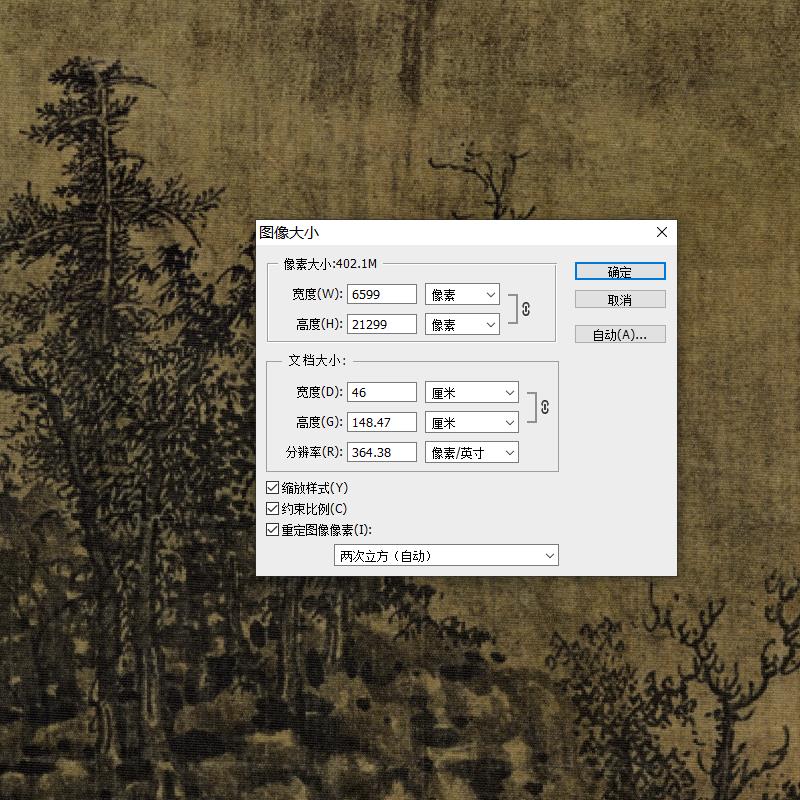This screenshot has height=800, width=800.
Task: Click the pixel width field showing 6599
Action: point(382,294)
